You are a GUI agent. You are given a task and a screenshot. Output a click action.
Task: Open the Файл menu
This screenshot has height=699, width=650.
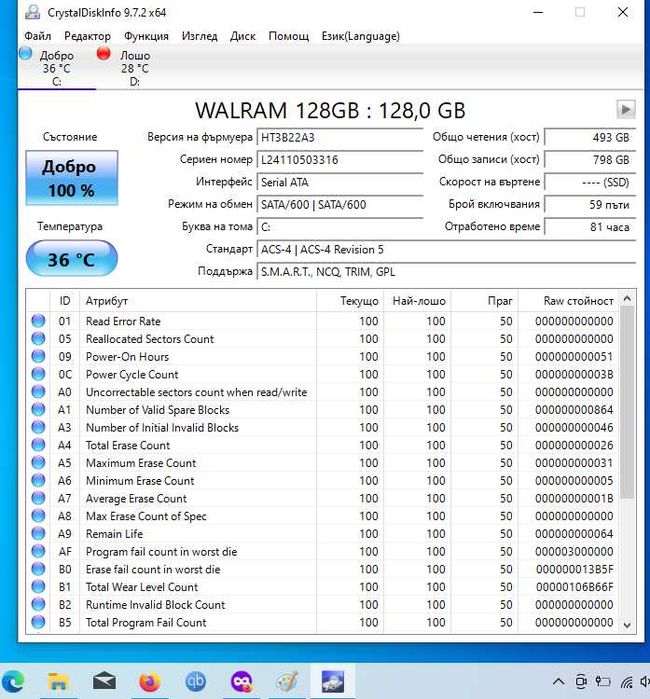point(37,36)
